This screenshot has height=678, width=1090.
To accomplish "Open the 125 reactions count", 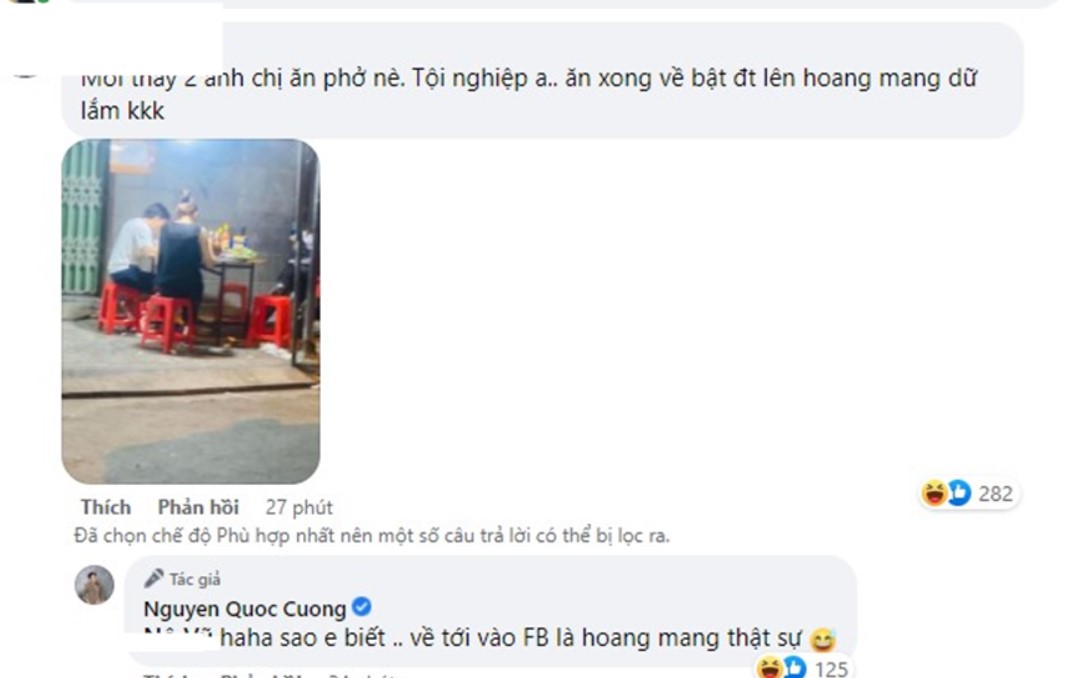I will 831,669.
